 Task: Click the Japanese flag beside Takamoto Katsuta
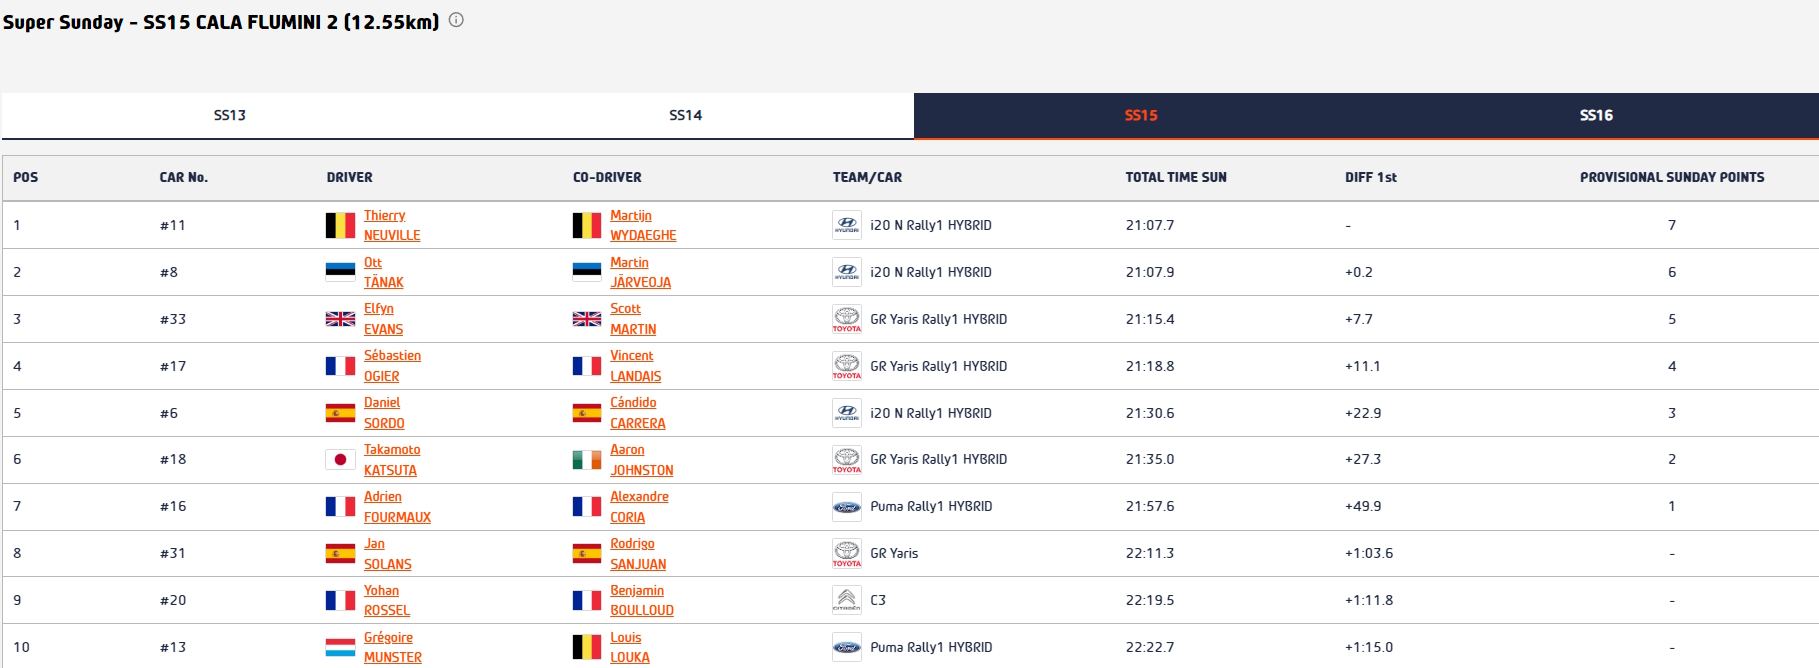(340, 460)
